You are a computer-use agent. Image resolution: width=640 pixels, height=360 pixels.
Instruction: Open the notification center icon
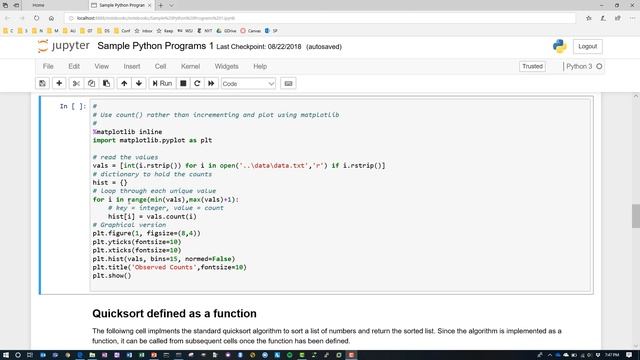pos(630,355)
